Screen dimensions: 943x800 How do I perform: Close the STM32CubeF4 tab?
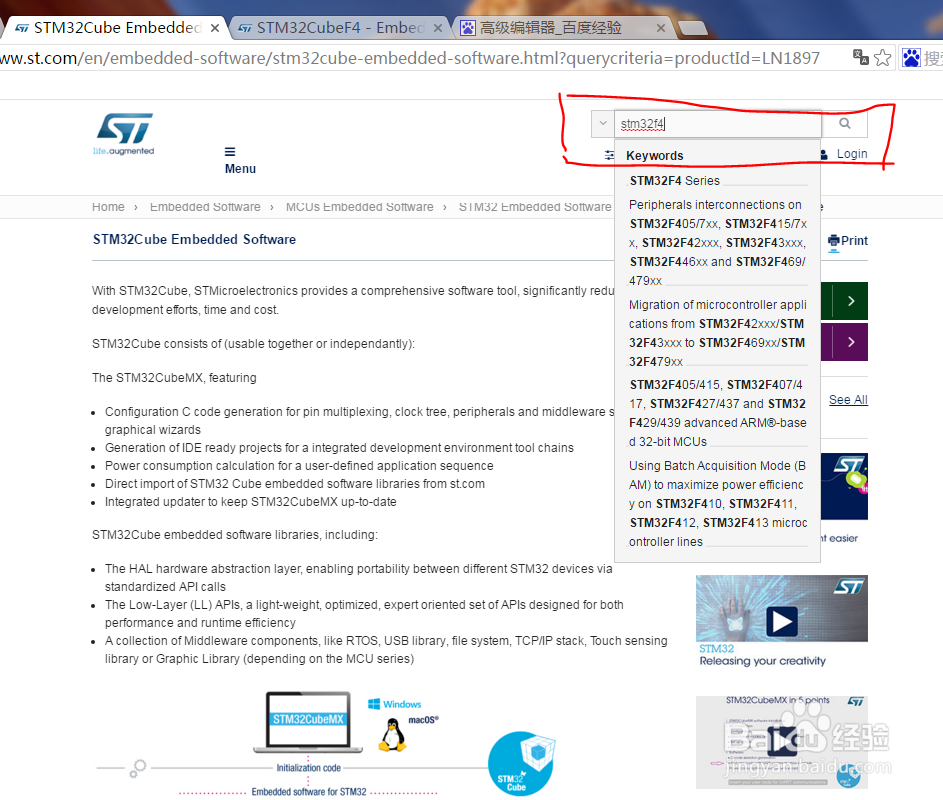pos(438,28)
